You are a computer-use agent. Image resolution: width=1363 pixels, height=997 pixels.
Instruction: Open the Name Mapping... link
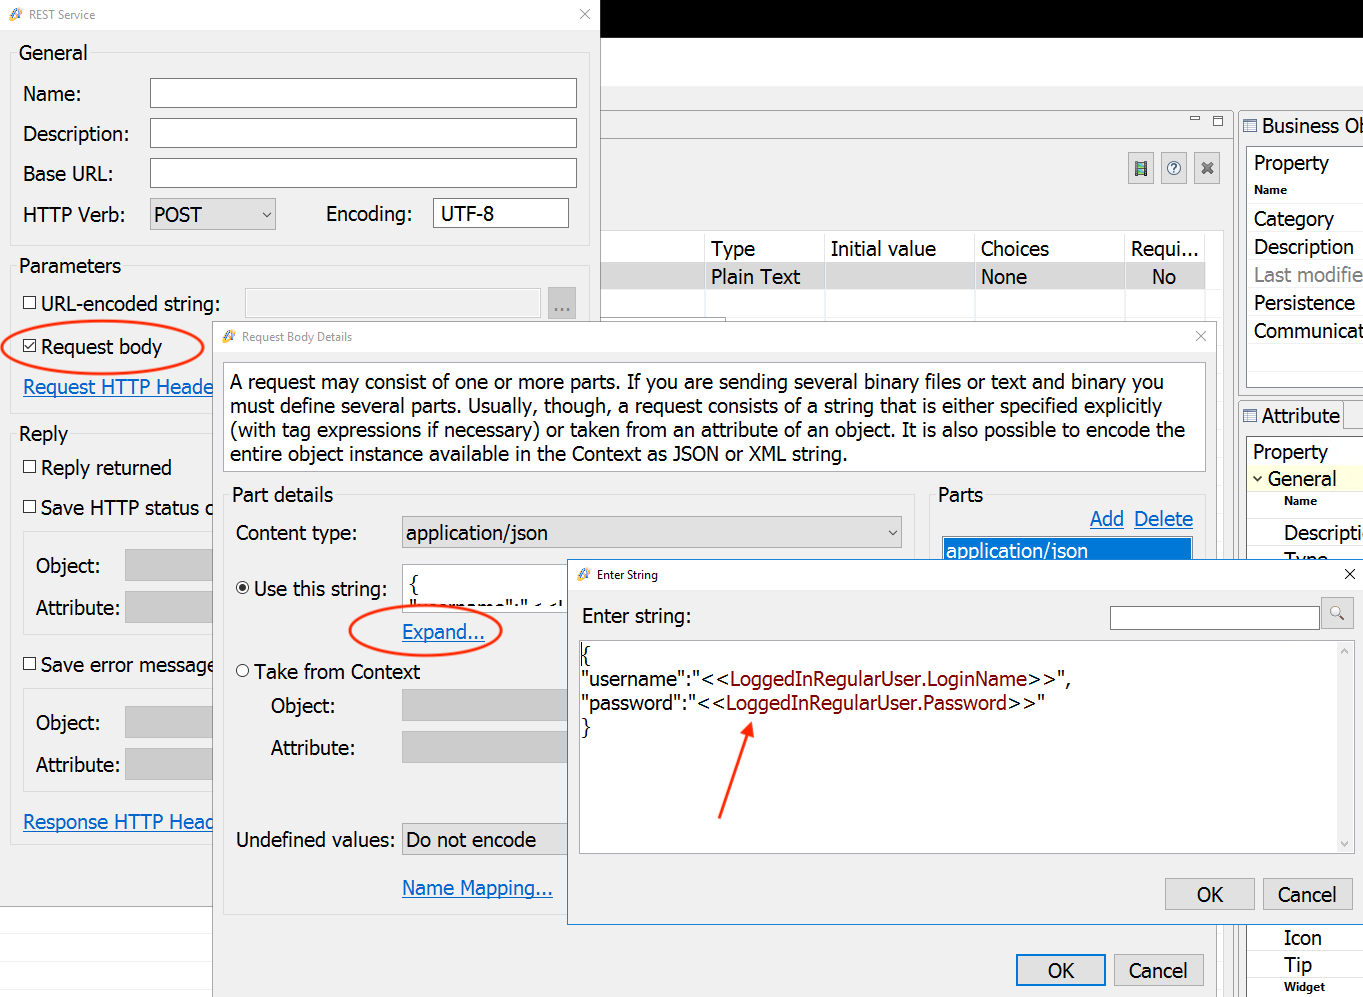477,888
